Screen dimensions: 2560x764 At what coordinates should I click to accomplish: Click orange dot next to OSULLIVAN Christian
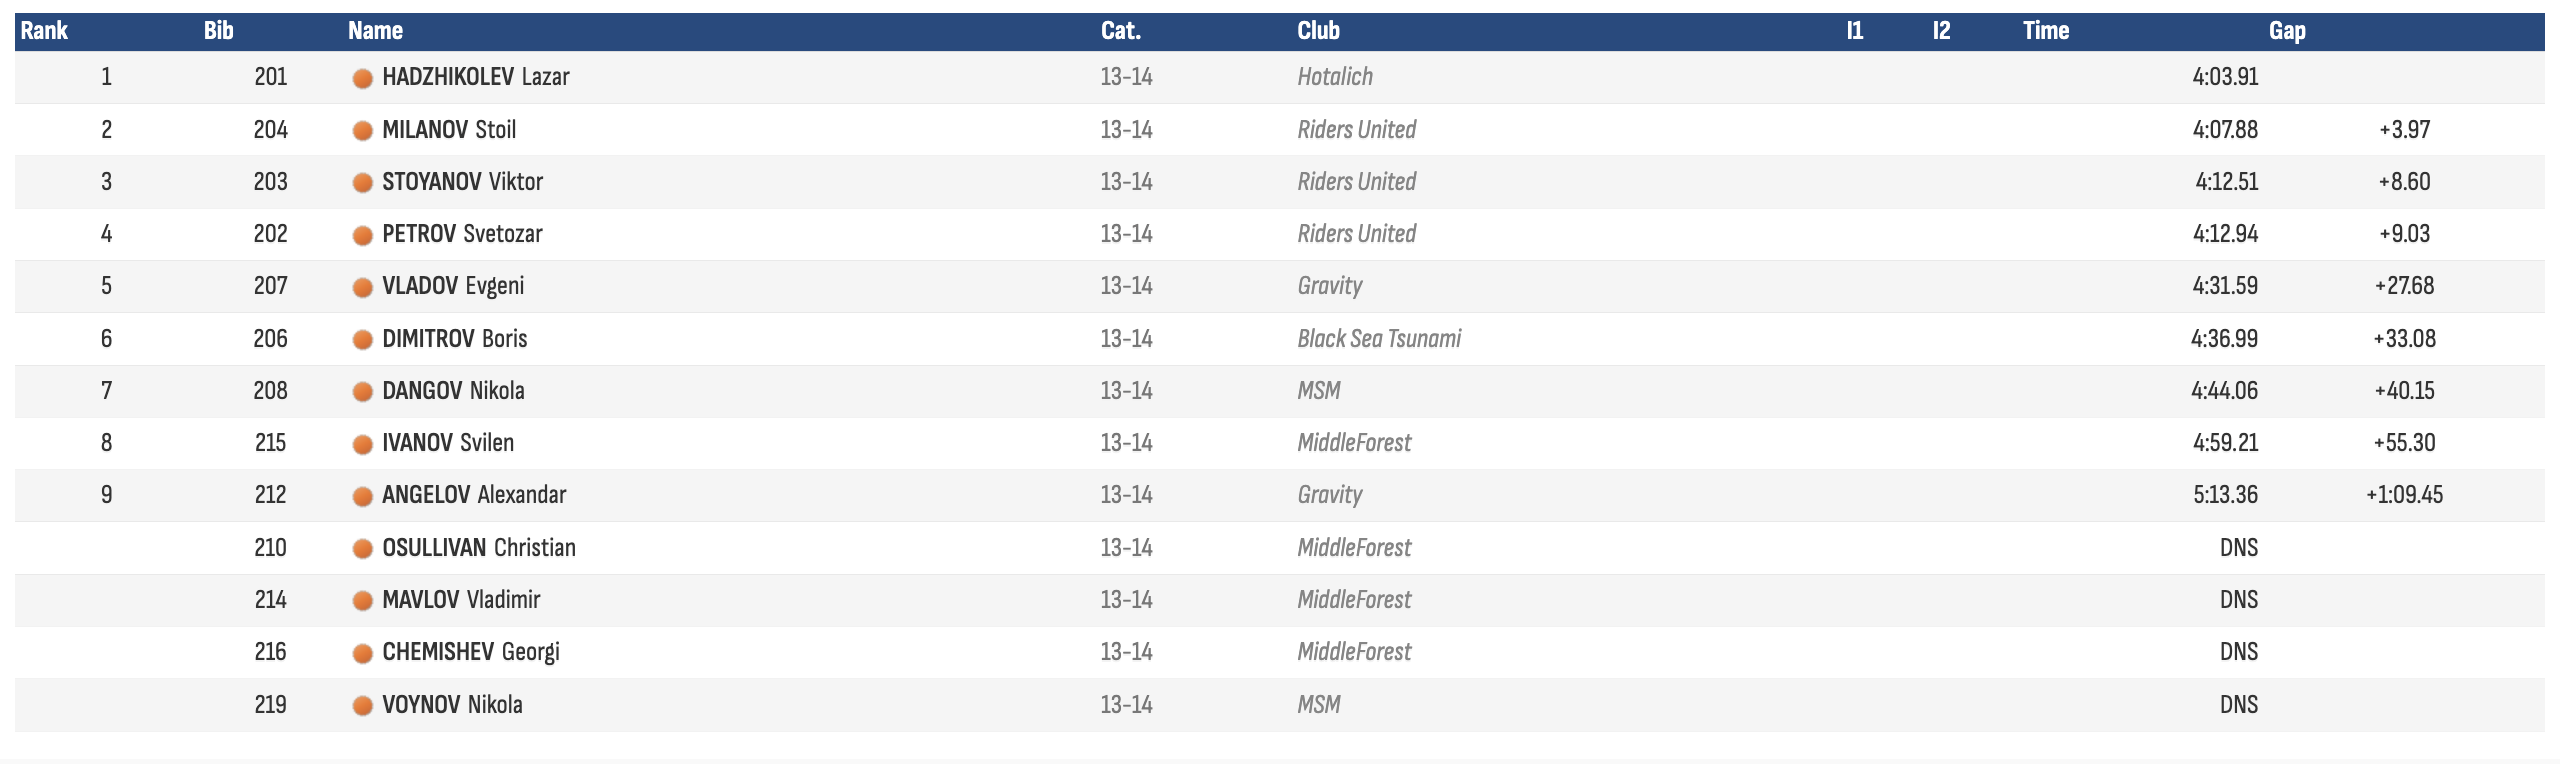(363, 548)
